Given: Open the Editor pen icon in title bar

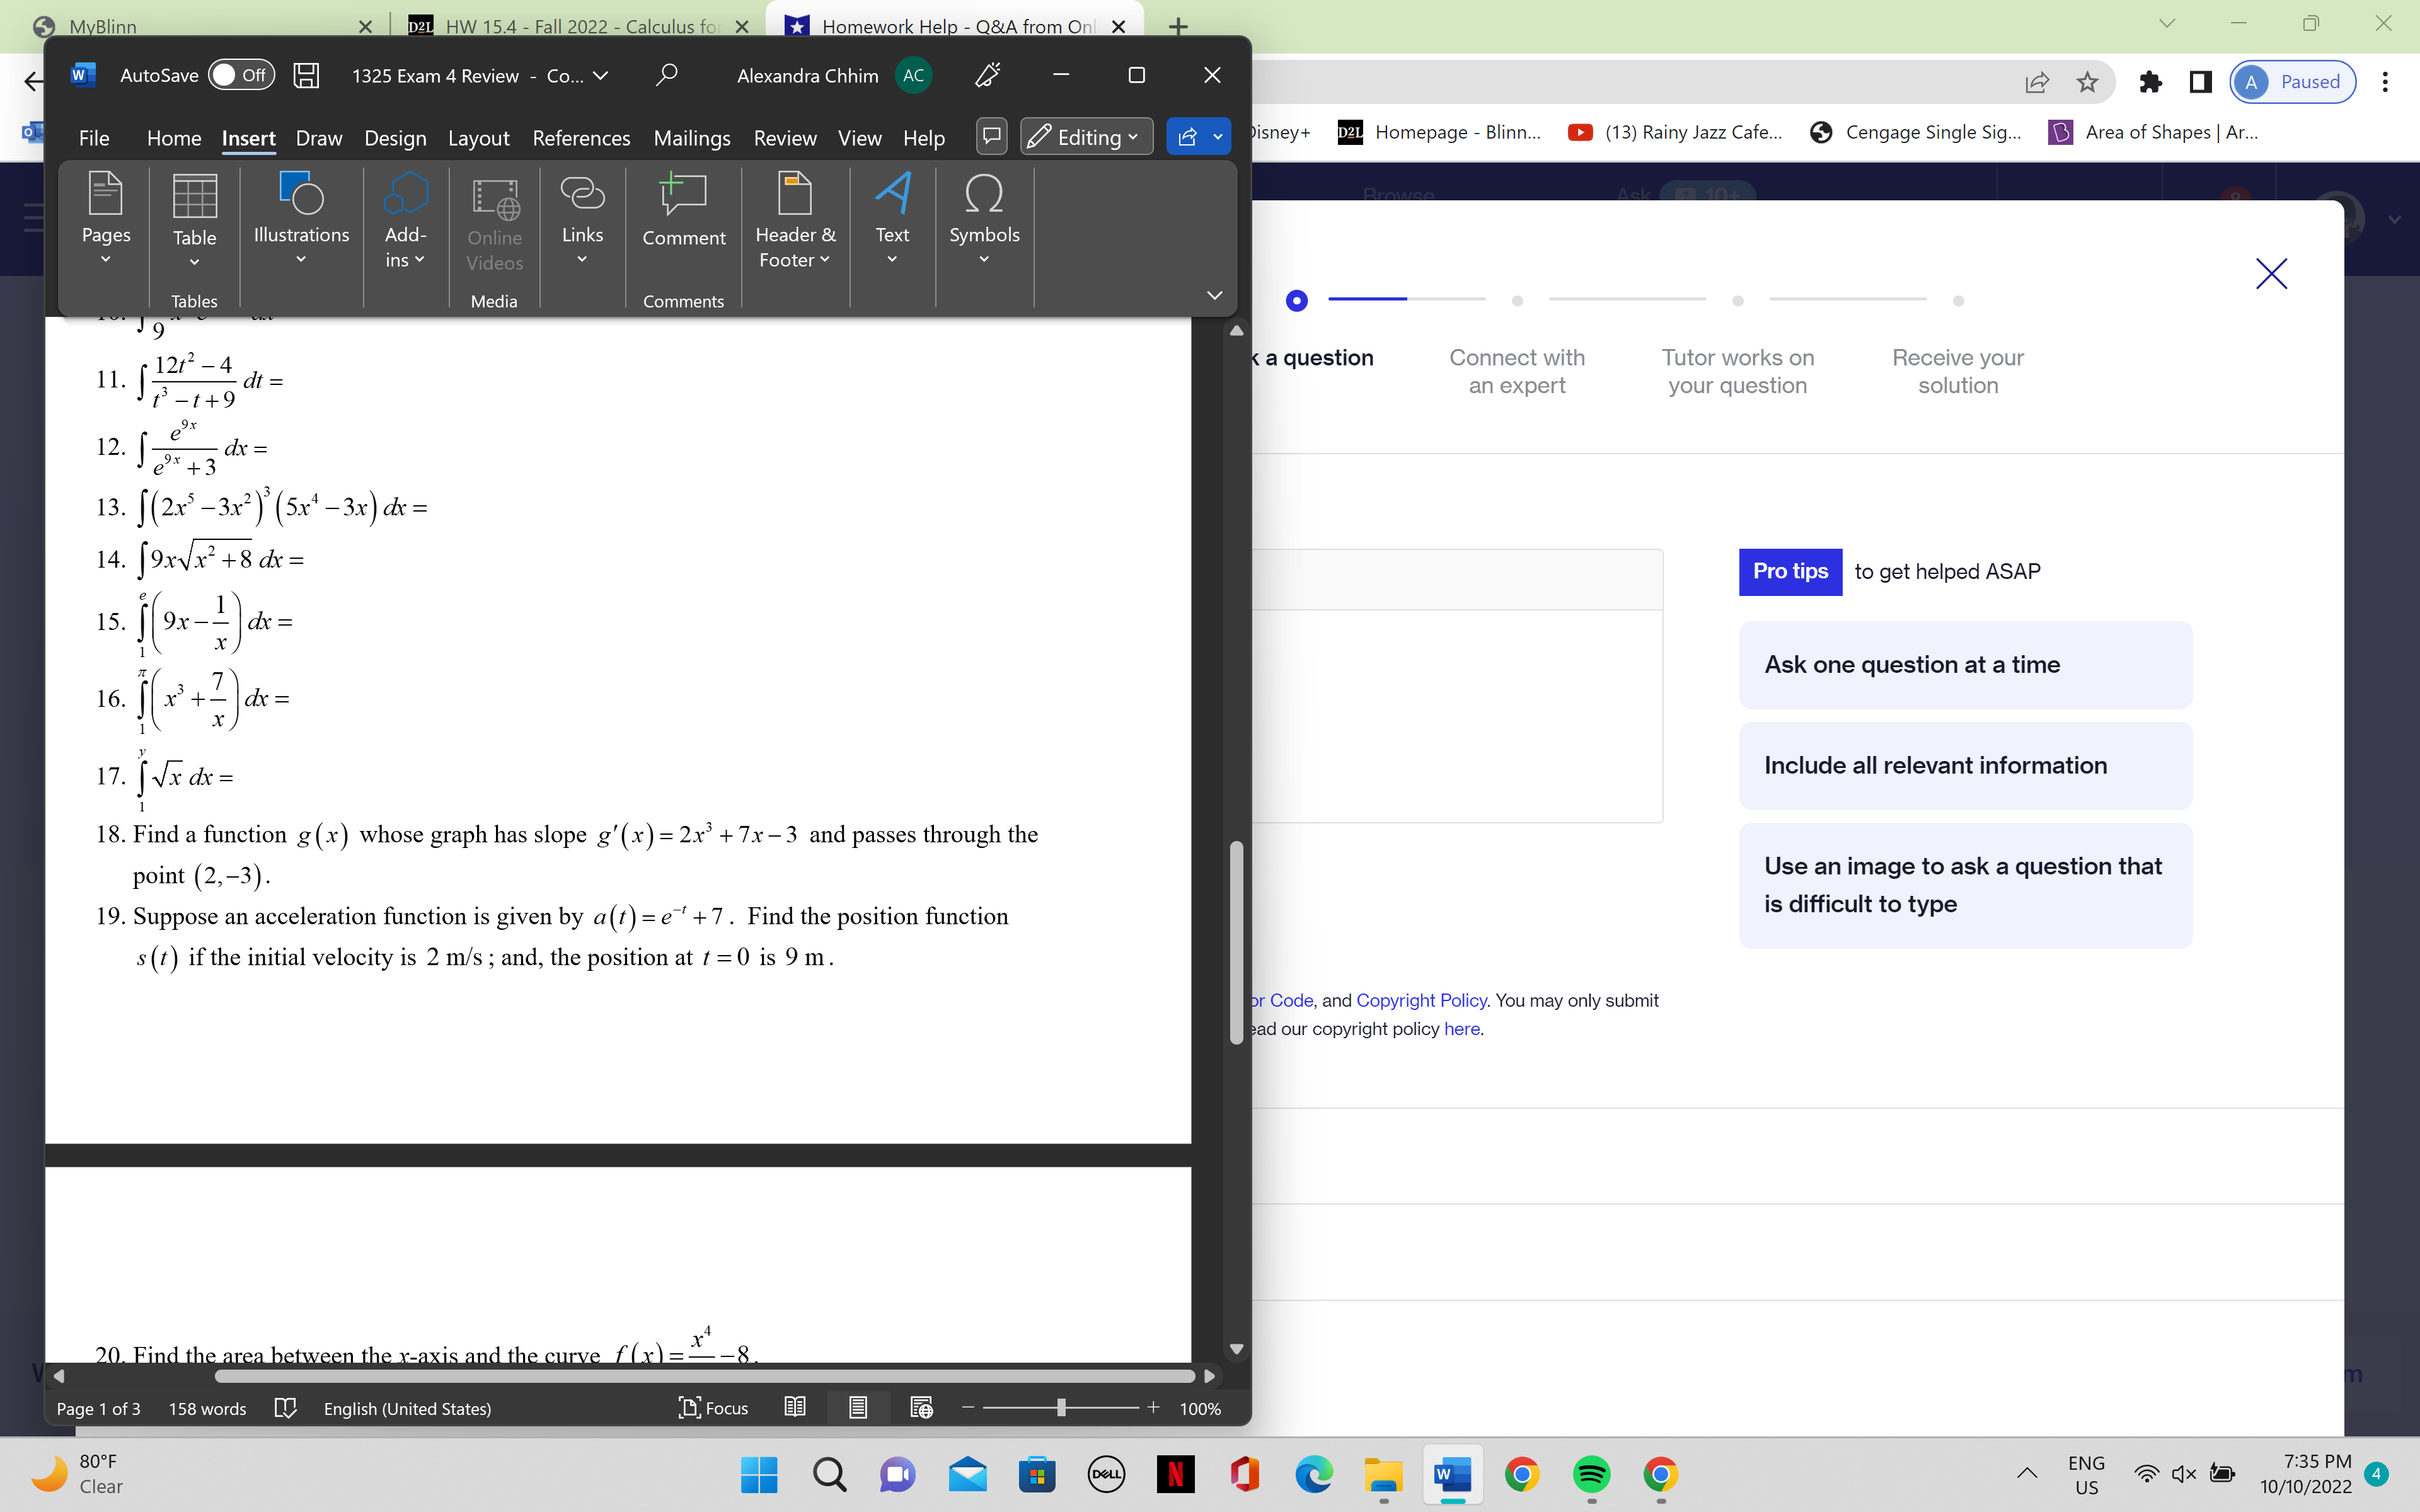Looking at the screenshot, I should (987, 75).
